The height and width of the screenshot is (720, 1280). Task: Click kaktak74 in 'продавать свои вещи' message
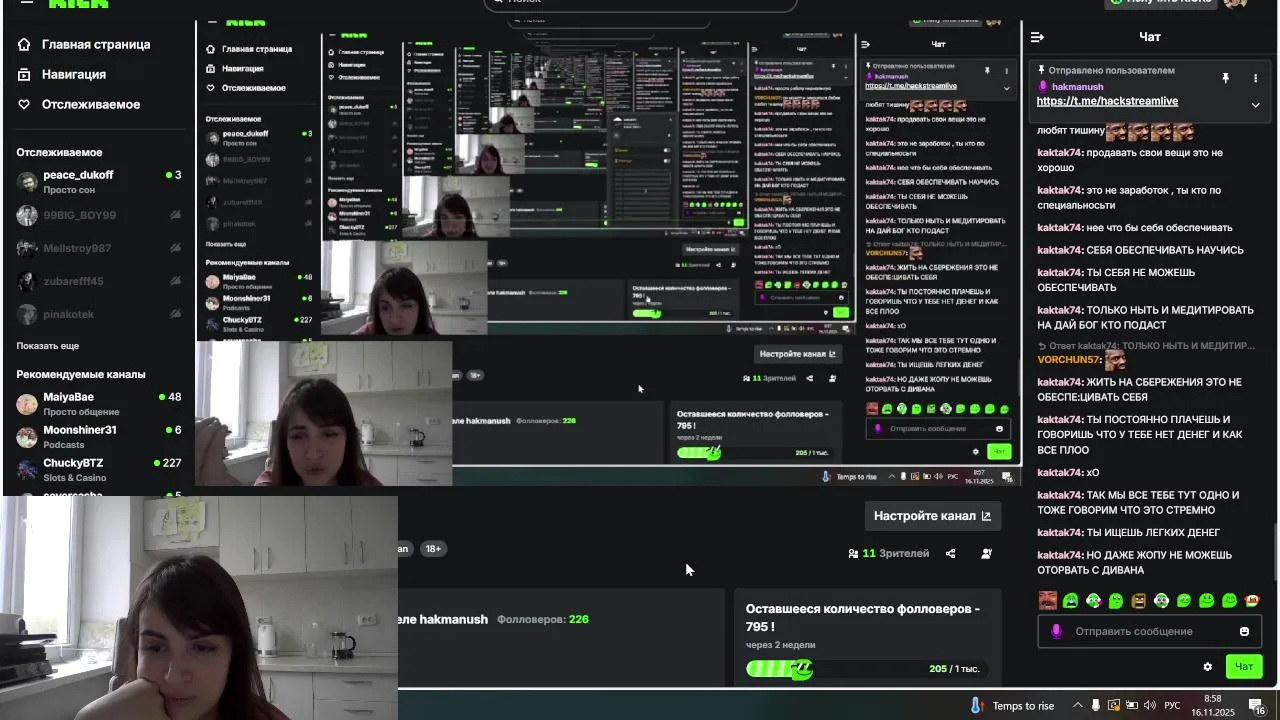tap(1060, 153)
